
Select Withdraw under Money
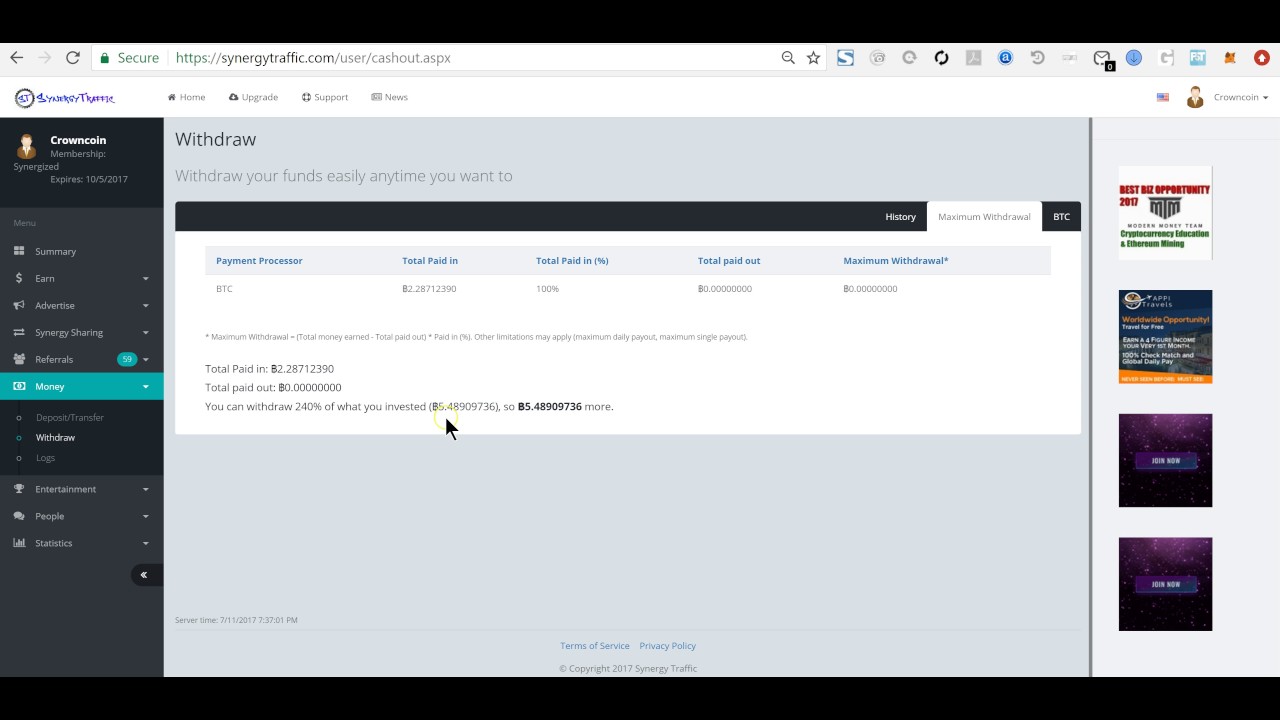point(55,438)
